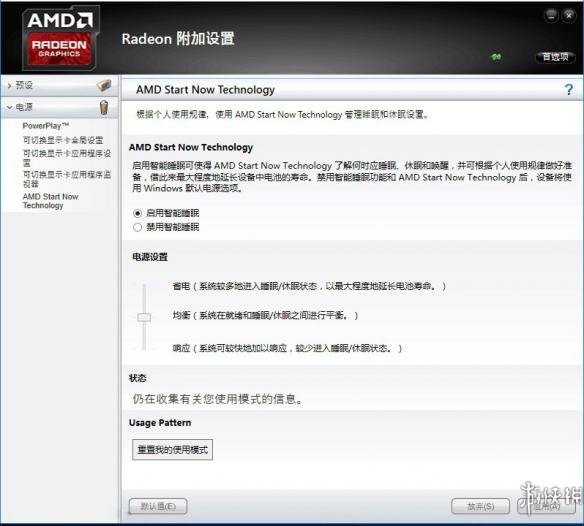The width and height of the screenshot is (584, 526).
Task: Click the power setting slider handle
Action: 144,317
